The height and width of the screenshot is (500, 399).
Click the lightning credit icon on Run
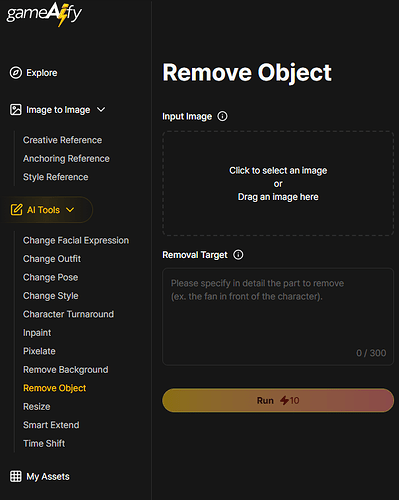284,400
